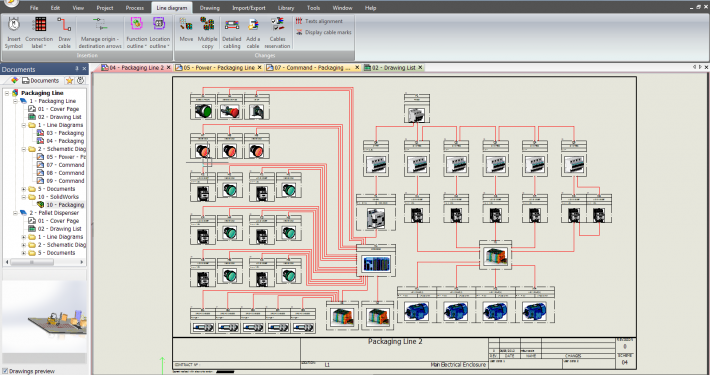
Task: Activate the Multiple copy tool
Action: (207, 32)
